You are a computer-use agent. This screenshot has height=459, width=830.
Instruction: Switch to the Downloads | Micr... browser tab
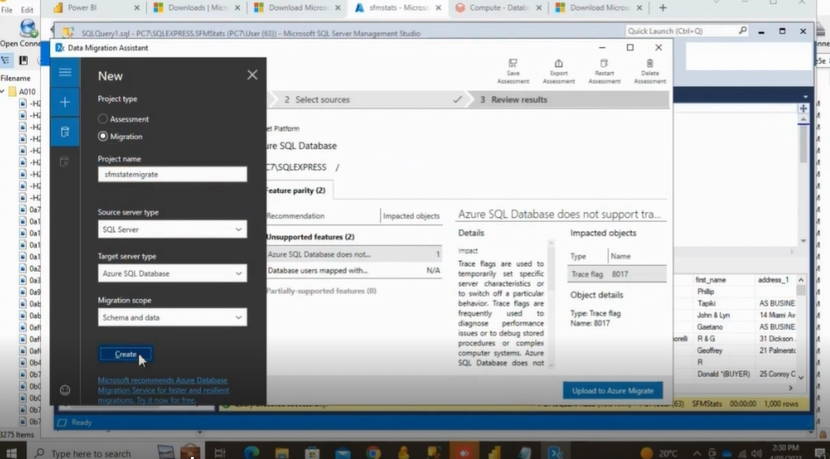(196, 8)
